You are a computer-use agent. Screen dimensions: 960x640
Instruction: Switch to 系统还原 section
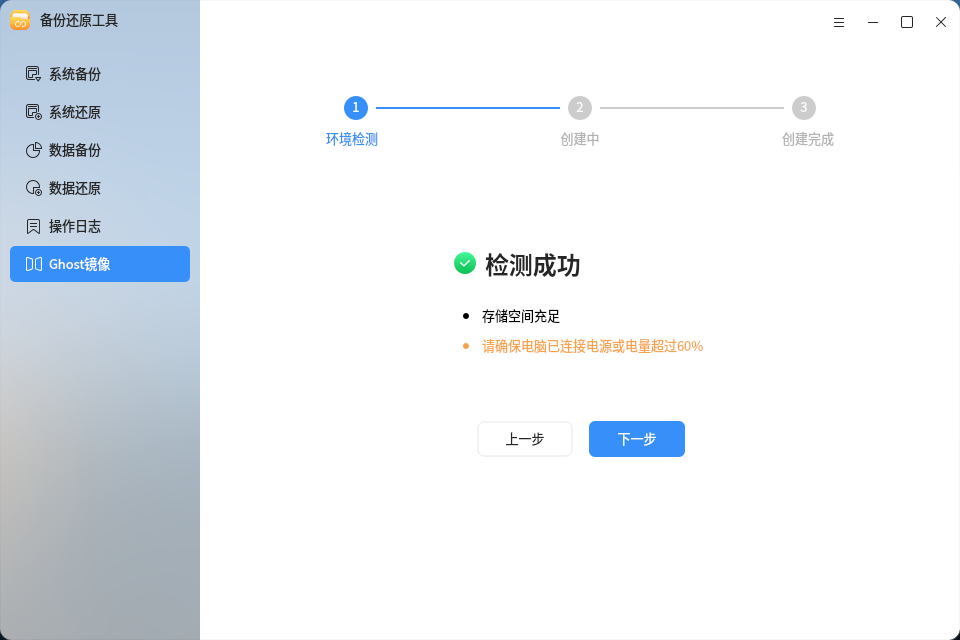click(x=100, y=112)
